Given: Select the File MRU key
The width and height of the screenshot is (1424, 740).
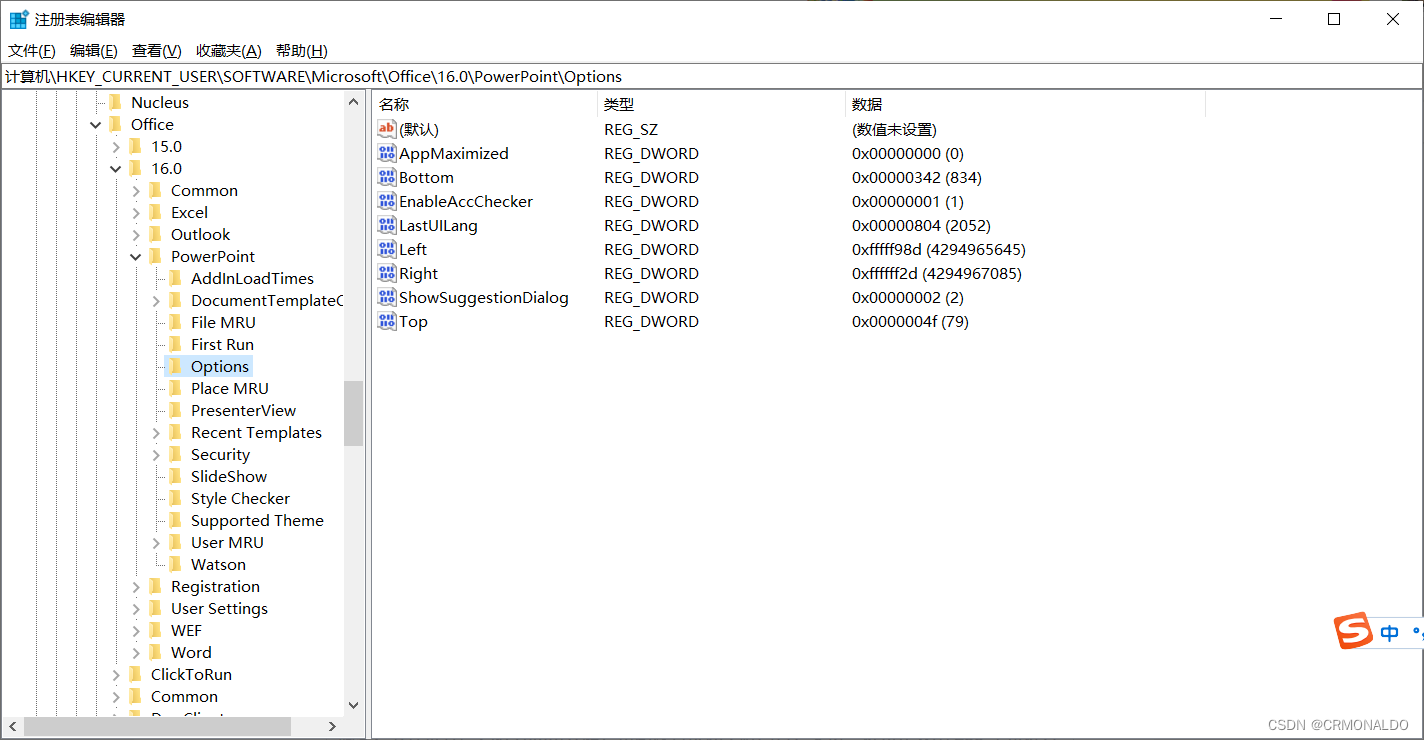Looking at the screenshot, I should tap(223, 322).
